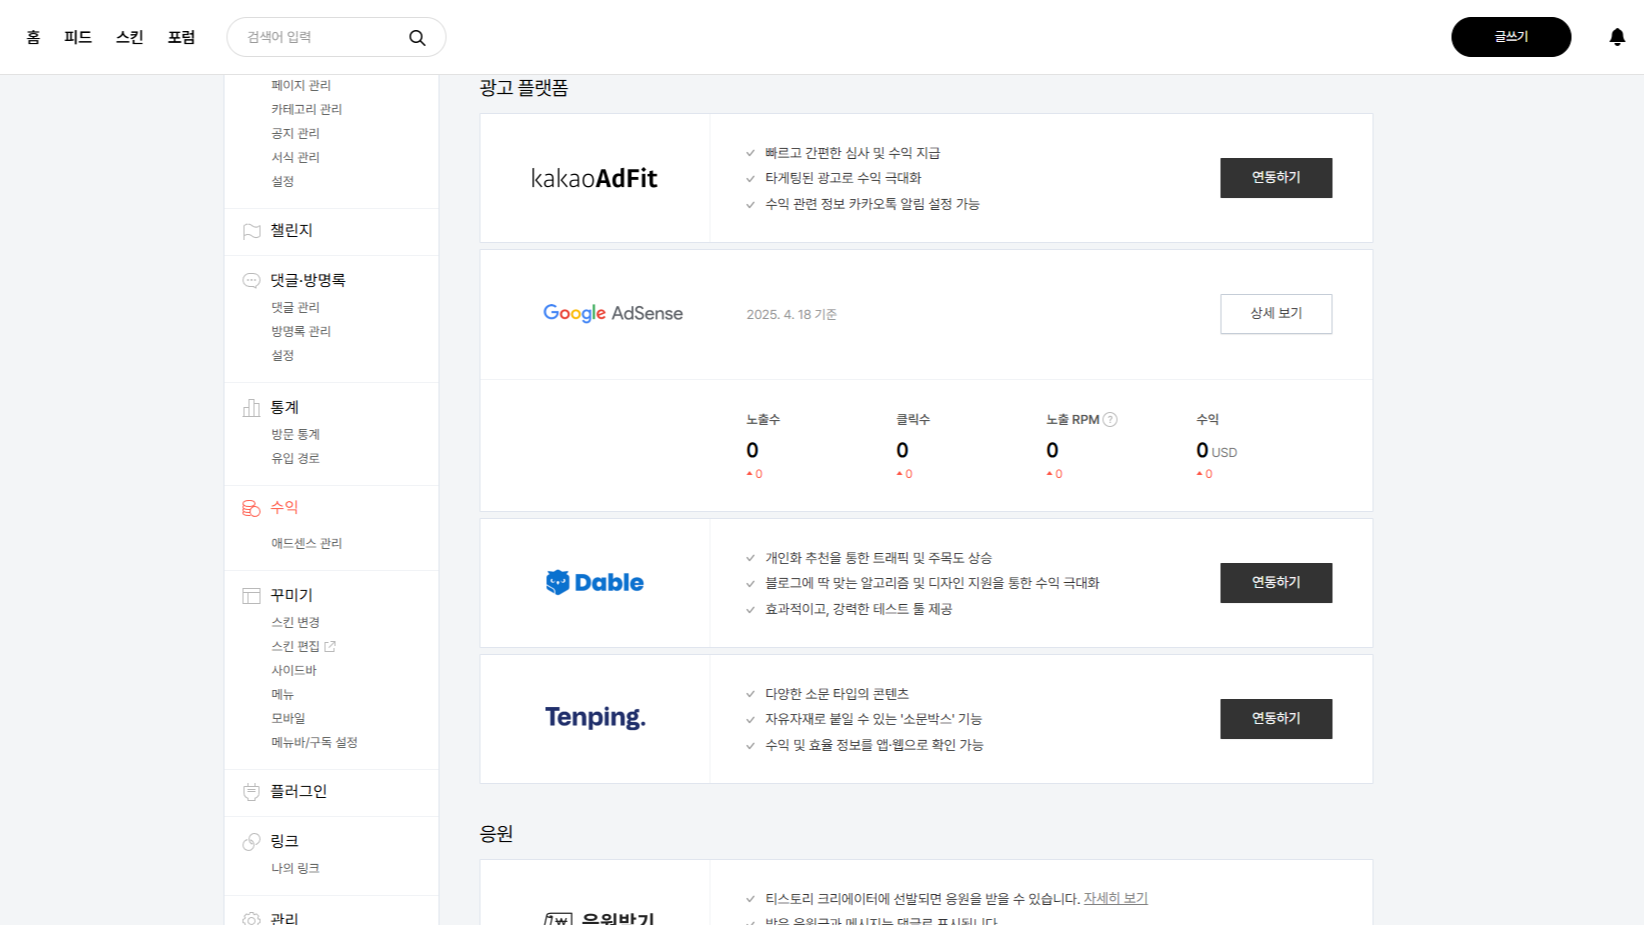1644x925 pixels.
Task: Click the 응원 heading
Action: coord(497,834)
